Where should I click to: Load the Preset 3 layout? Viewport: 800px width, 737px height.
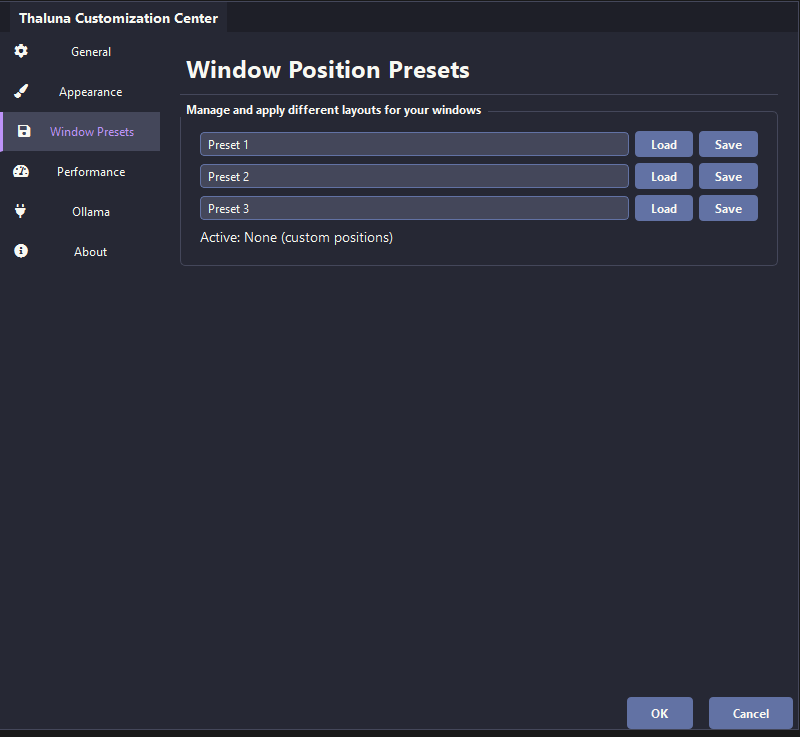point(663,208)
